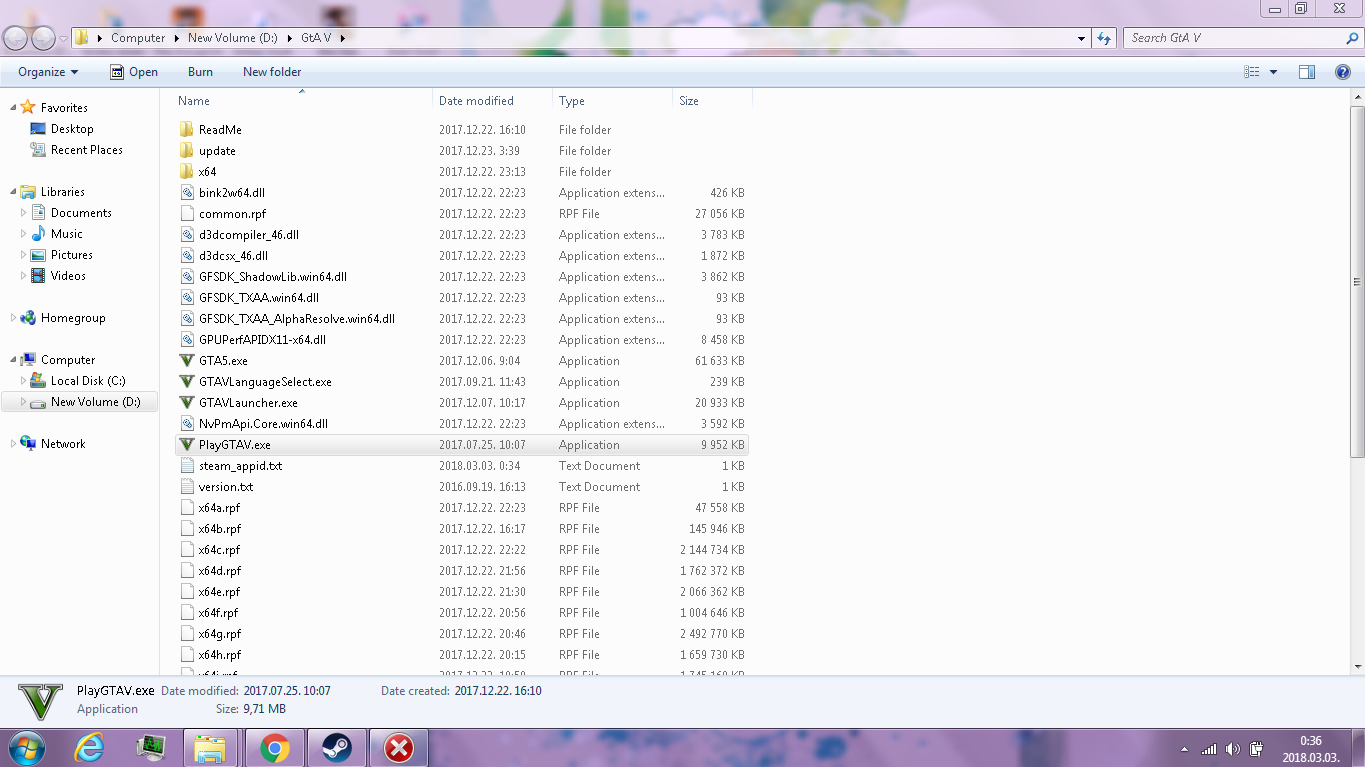Select New Volume (D:) in sidebar
This screenshot has width=1365, height=767.
coord(96,402)
